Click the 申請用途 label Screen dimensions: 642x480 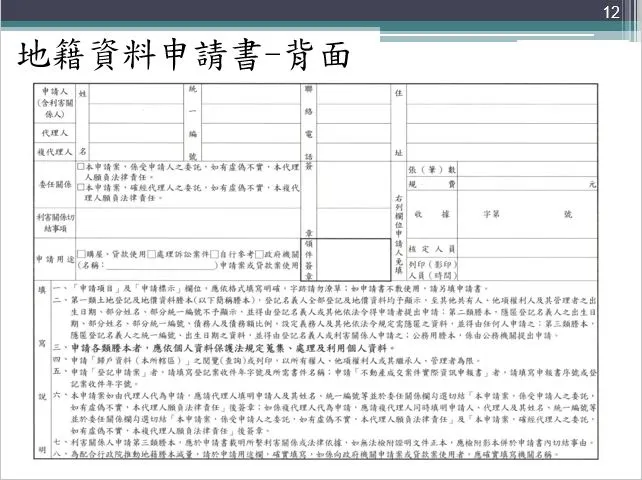(55, 259)
